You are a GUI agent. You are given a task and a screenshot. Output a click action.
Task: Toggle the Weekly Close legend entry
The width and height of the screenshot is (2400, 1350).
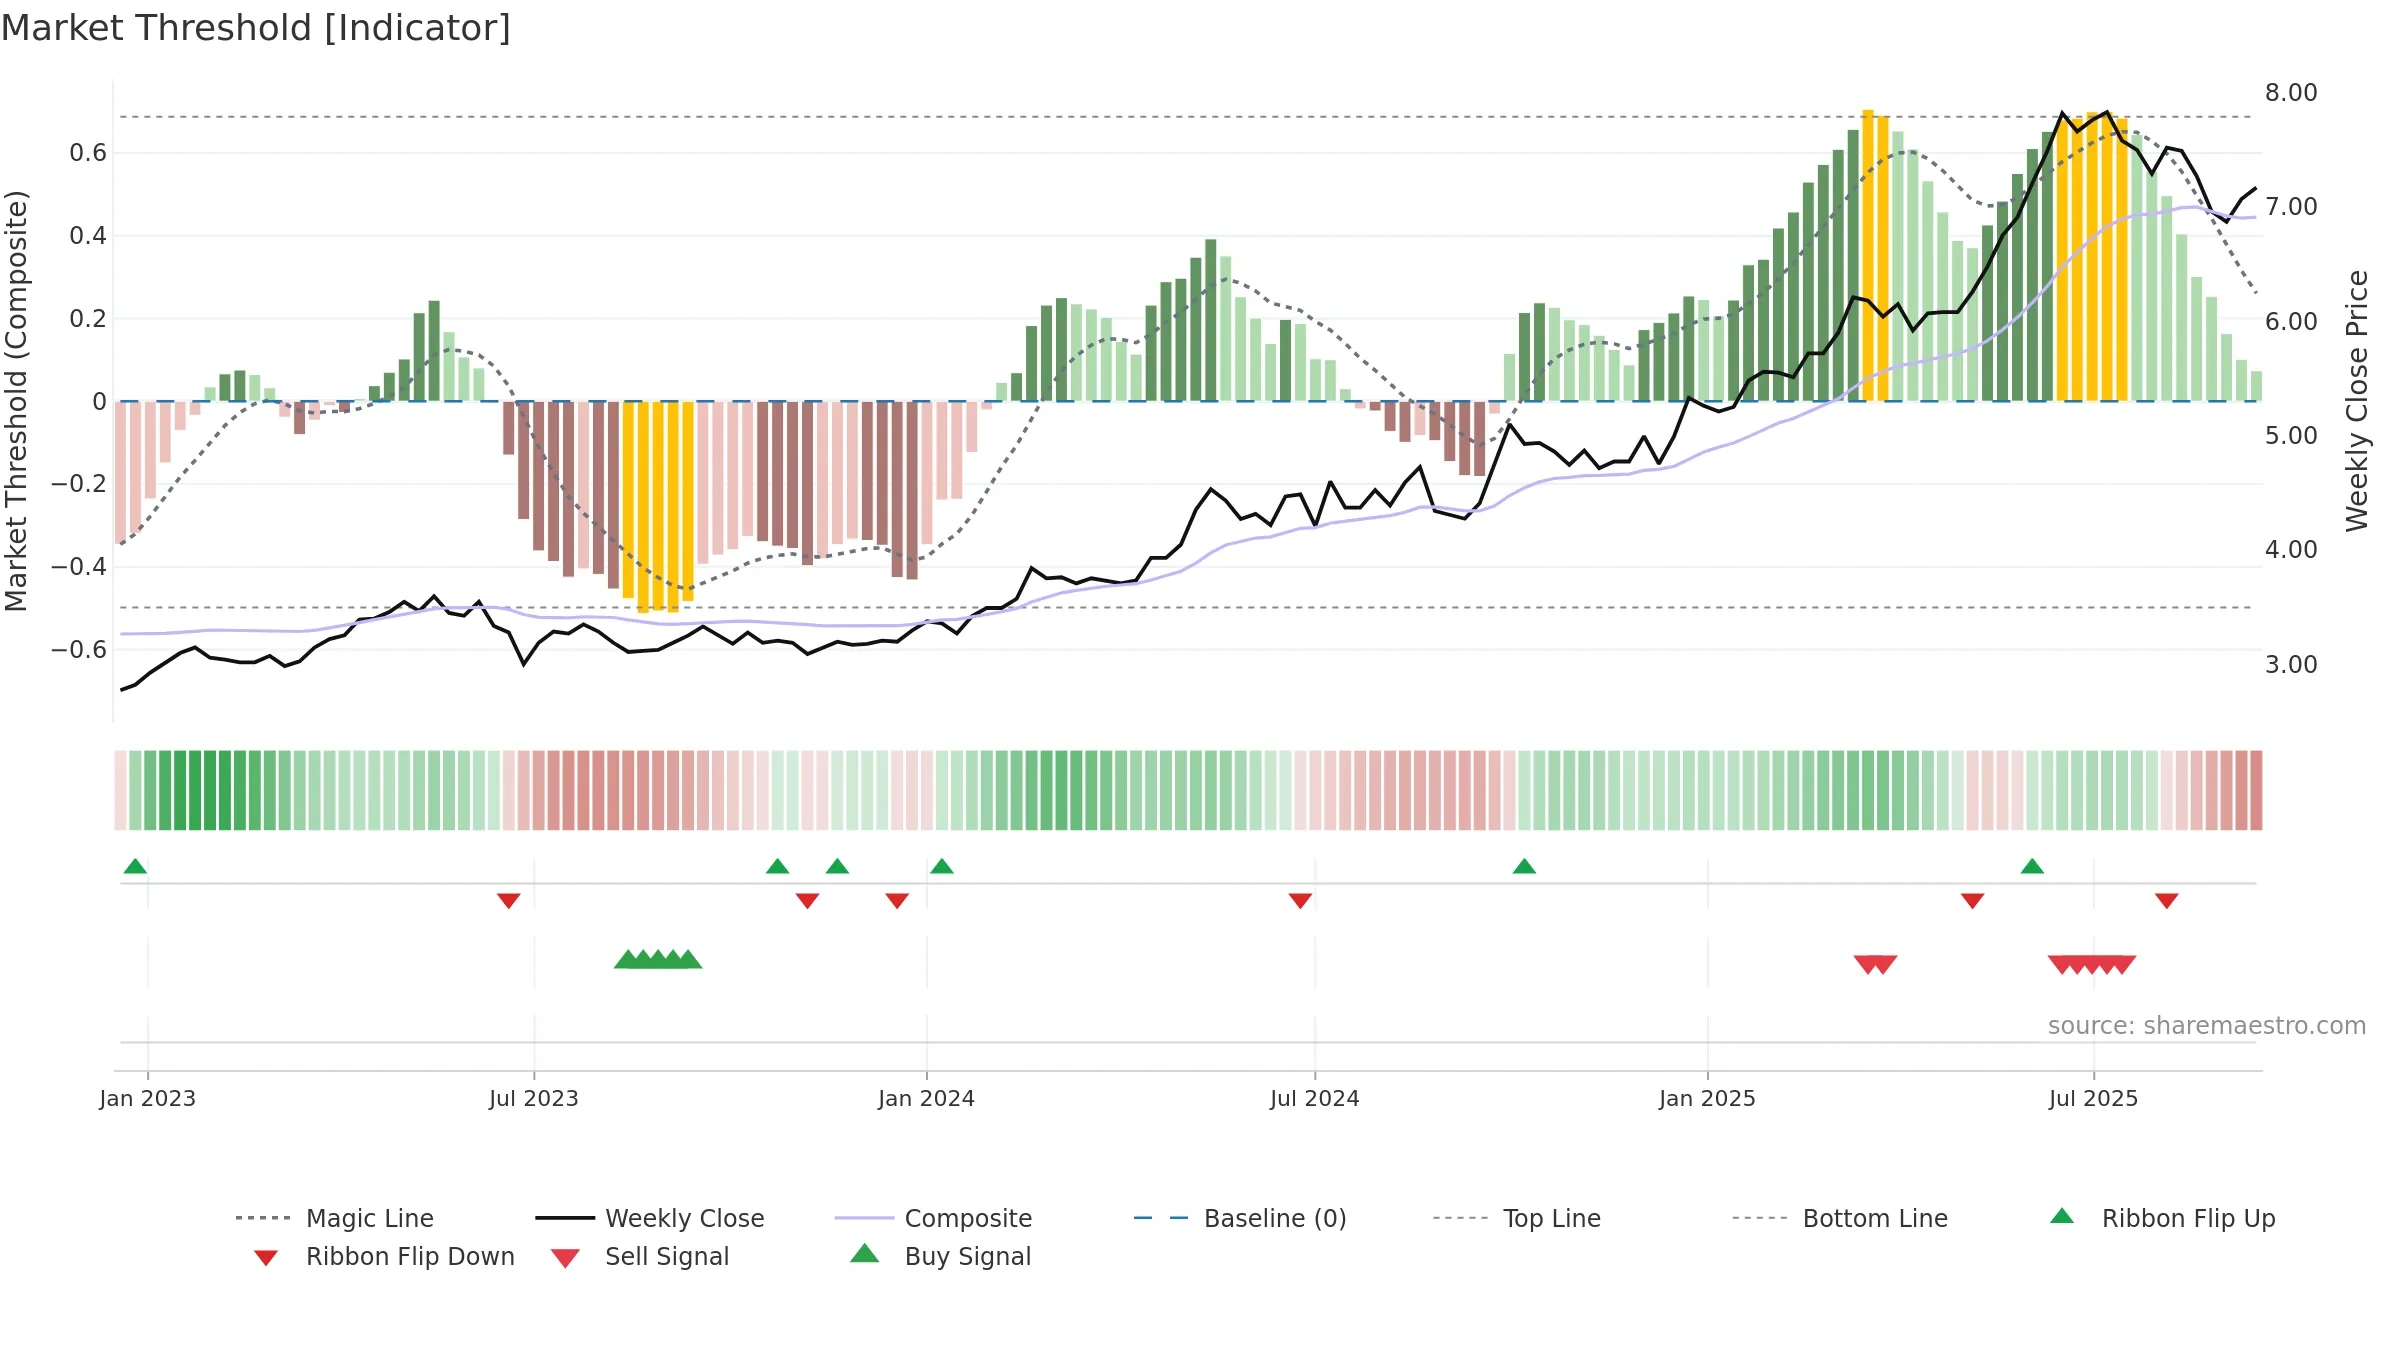coord(649,1218)
